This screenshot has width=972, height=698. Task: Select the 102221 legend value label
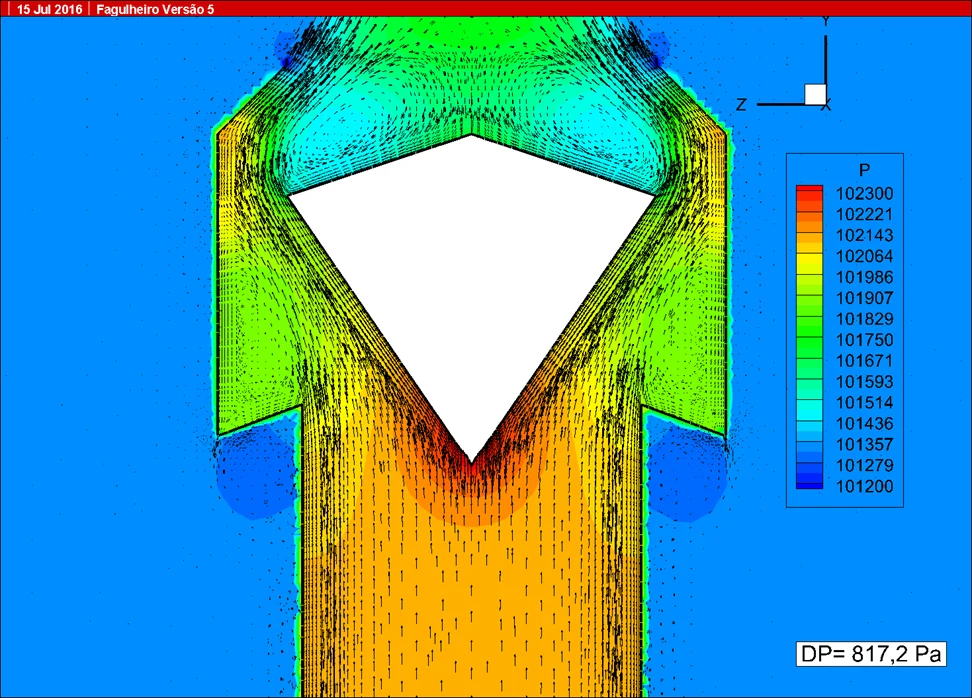tap(864, 214)
